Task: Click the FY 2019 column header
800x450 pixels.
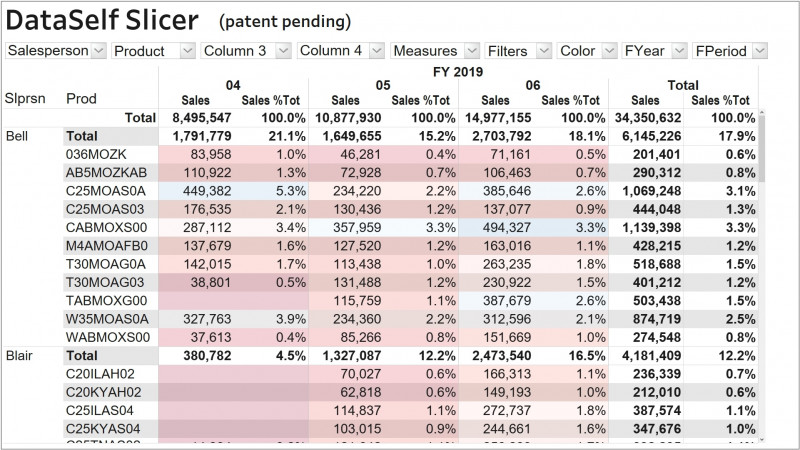Action: coord(458,71)
